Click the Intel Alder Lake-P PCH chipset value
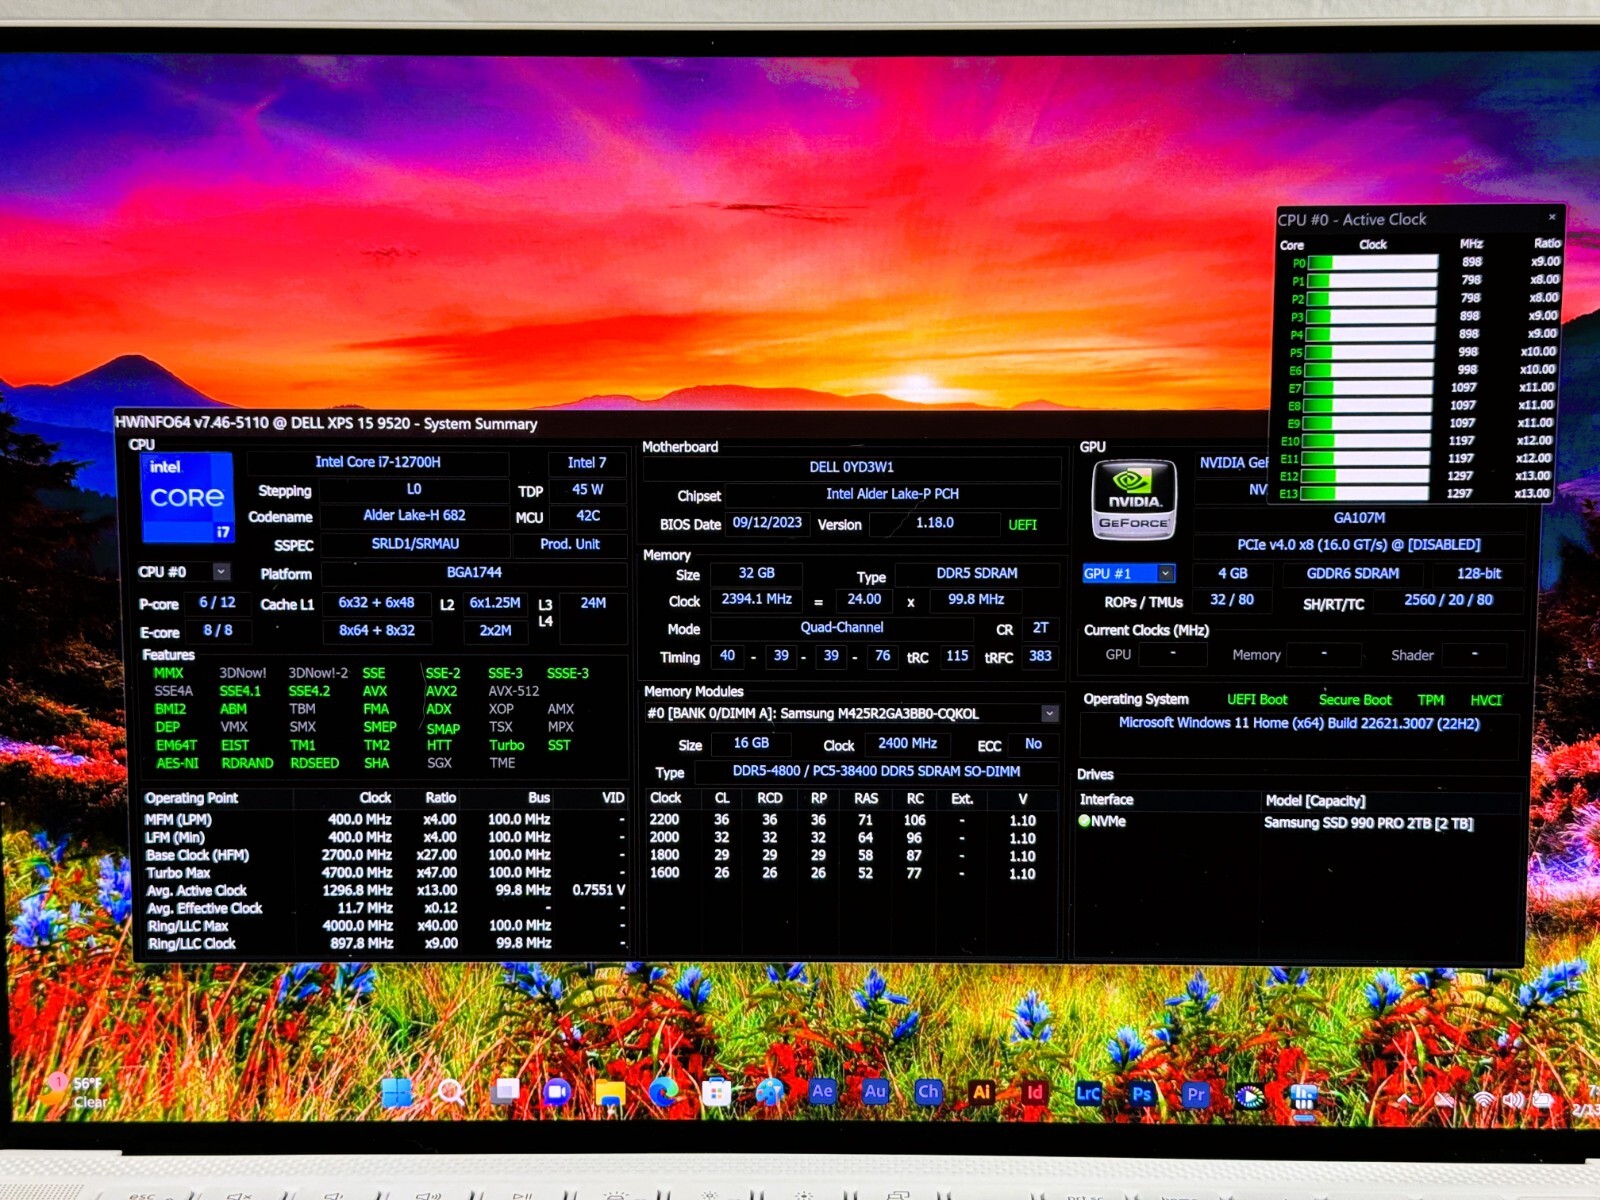The height and width of the screenshot is (1200, 1600). [892, 494]
